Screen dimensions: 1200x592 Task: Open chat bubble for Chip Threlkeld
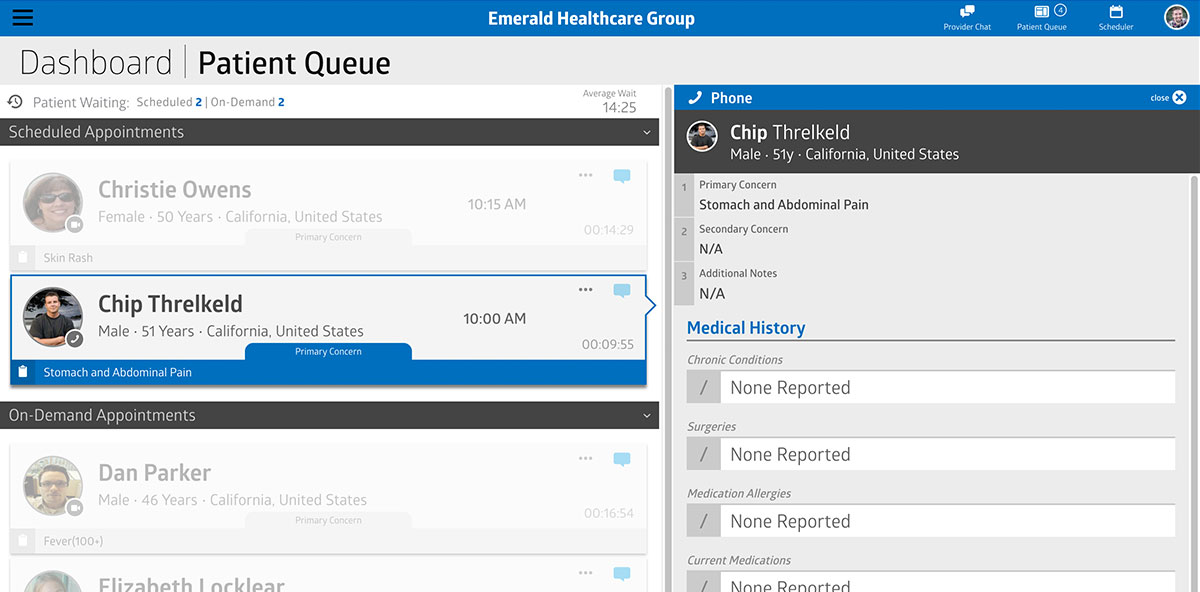(622, 290)
